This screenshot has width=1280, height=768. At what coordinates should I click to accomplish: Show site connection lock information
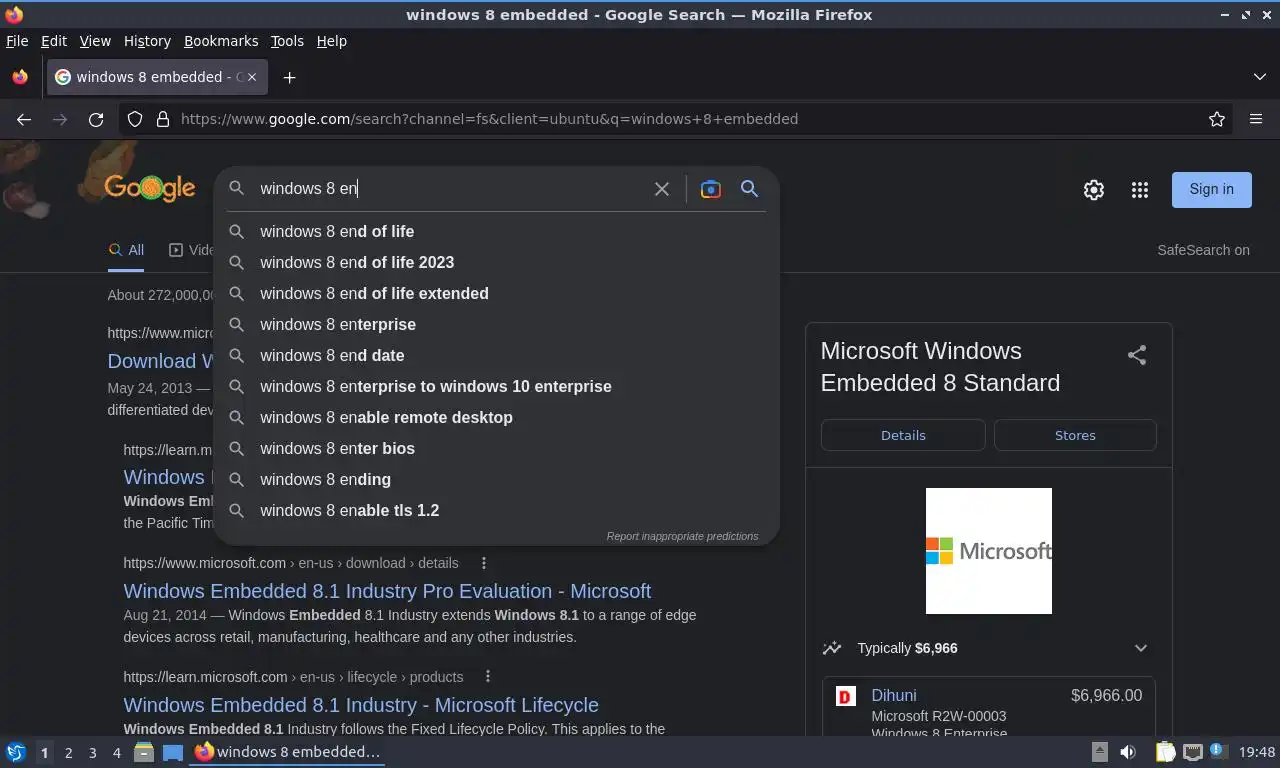(x=163, y=119)
